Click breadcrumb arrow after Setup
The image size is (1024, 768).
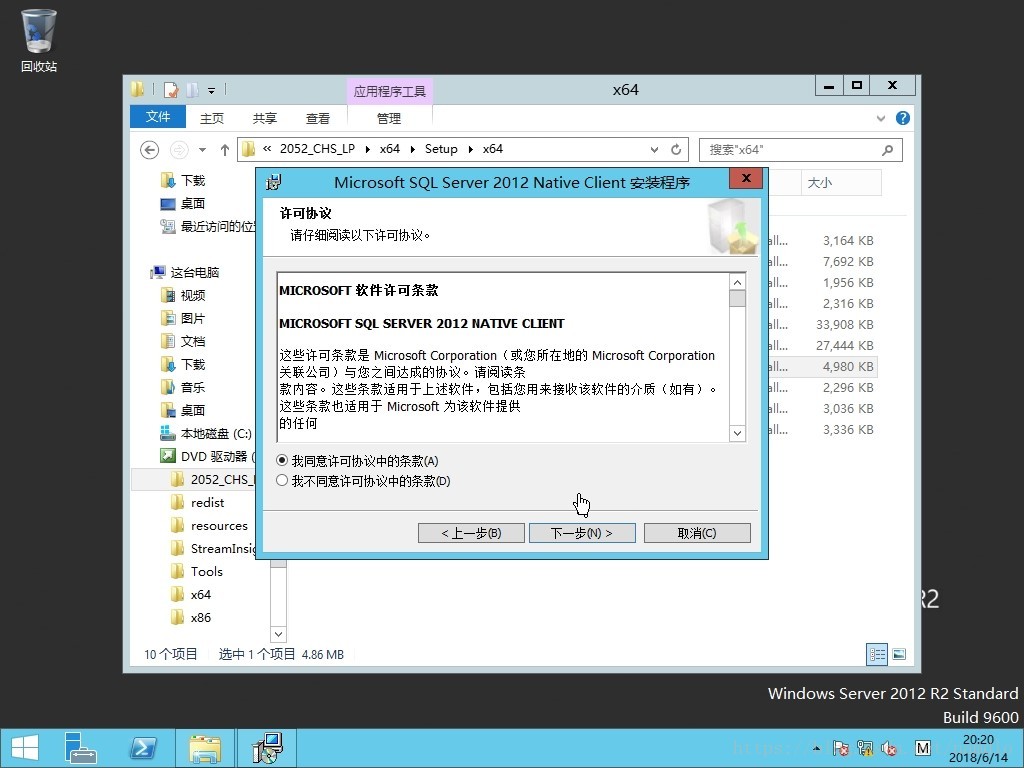(x=470, y=150)
